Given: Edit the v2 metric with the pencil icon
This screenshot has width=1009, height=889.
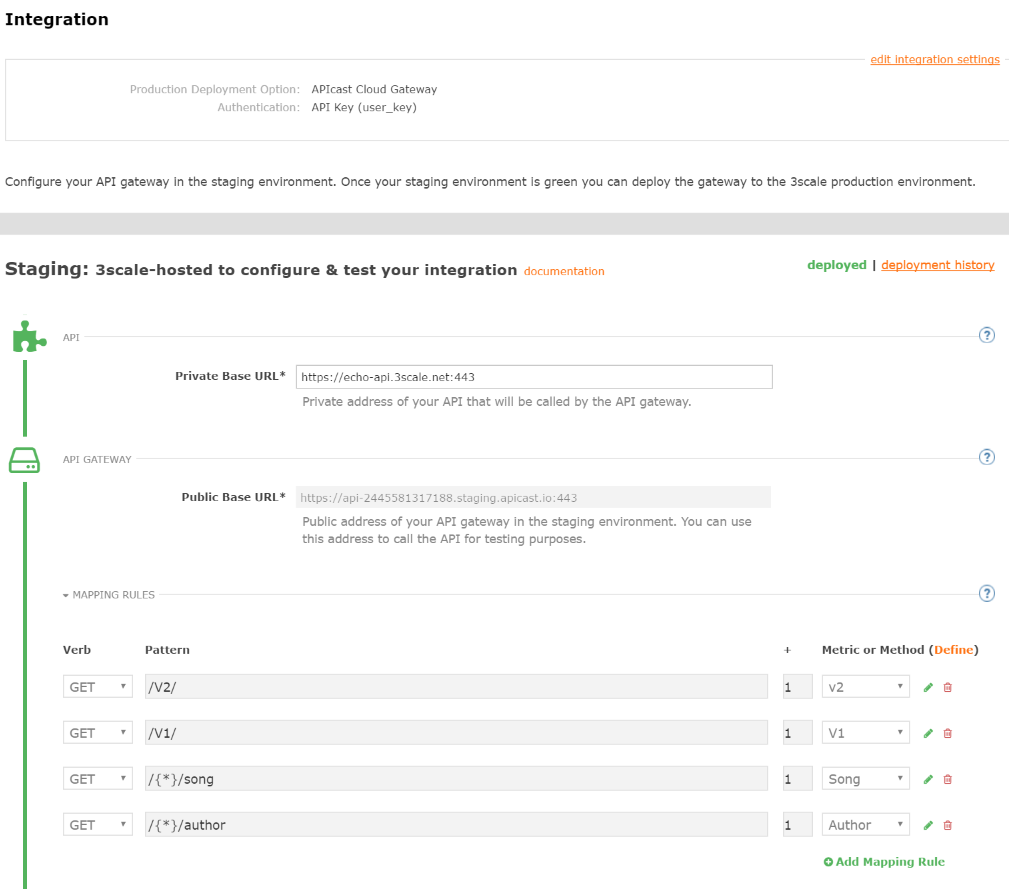Looking at the screenshot, I should point(926,686).
